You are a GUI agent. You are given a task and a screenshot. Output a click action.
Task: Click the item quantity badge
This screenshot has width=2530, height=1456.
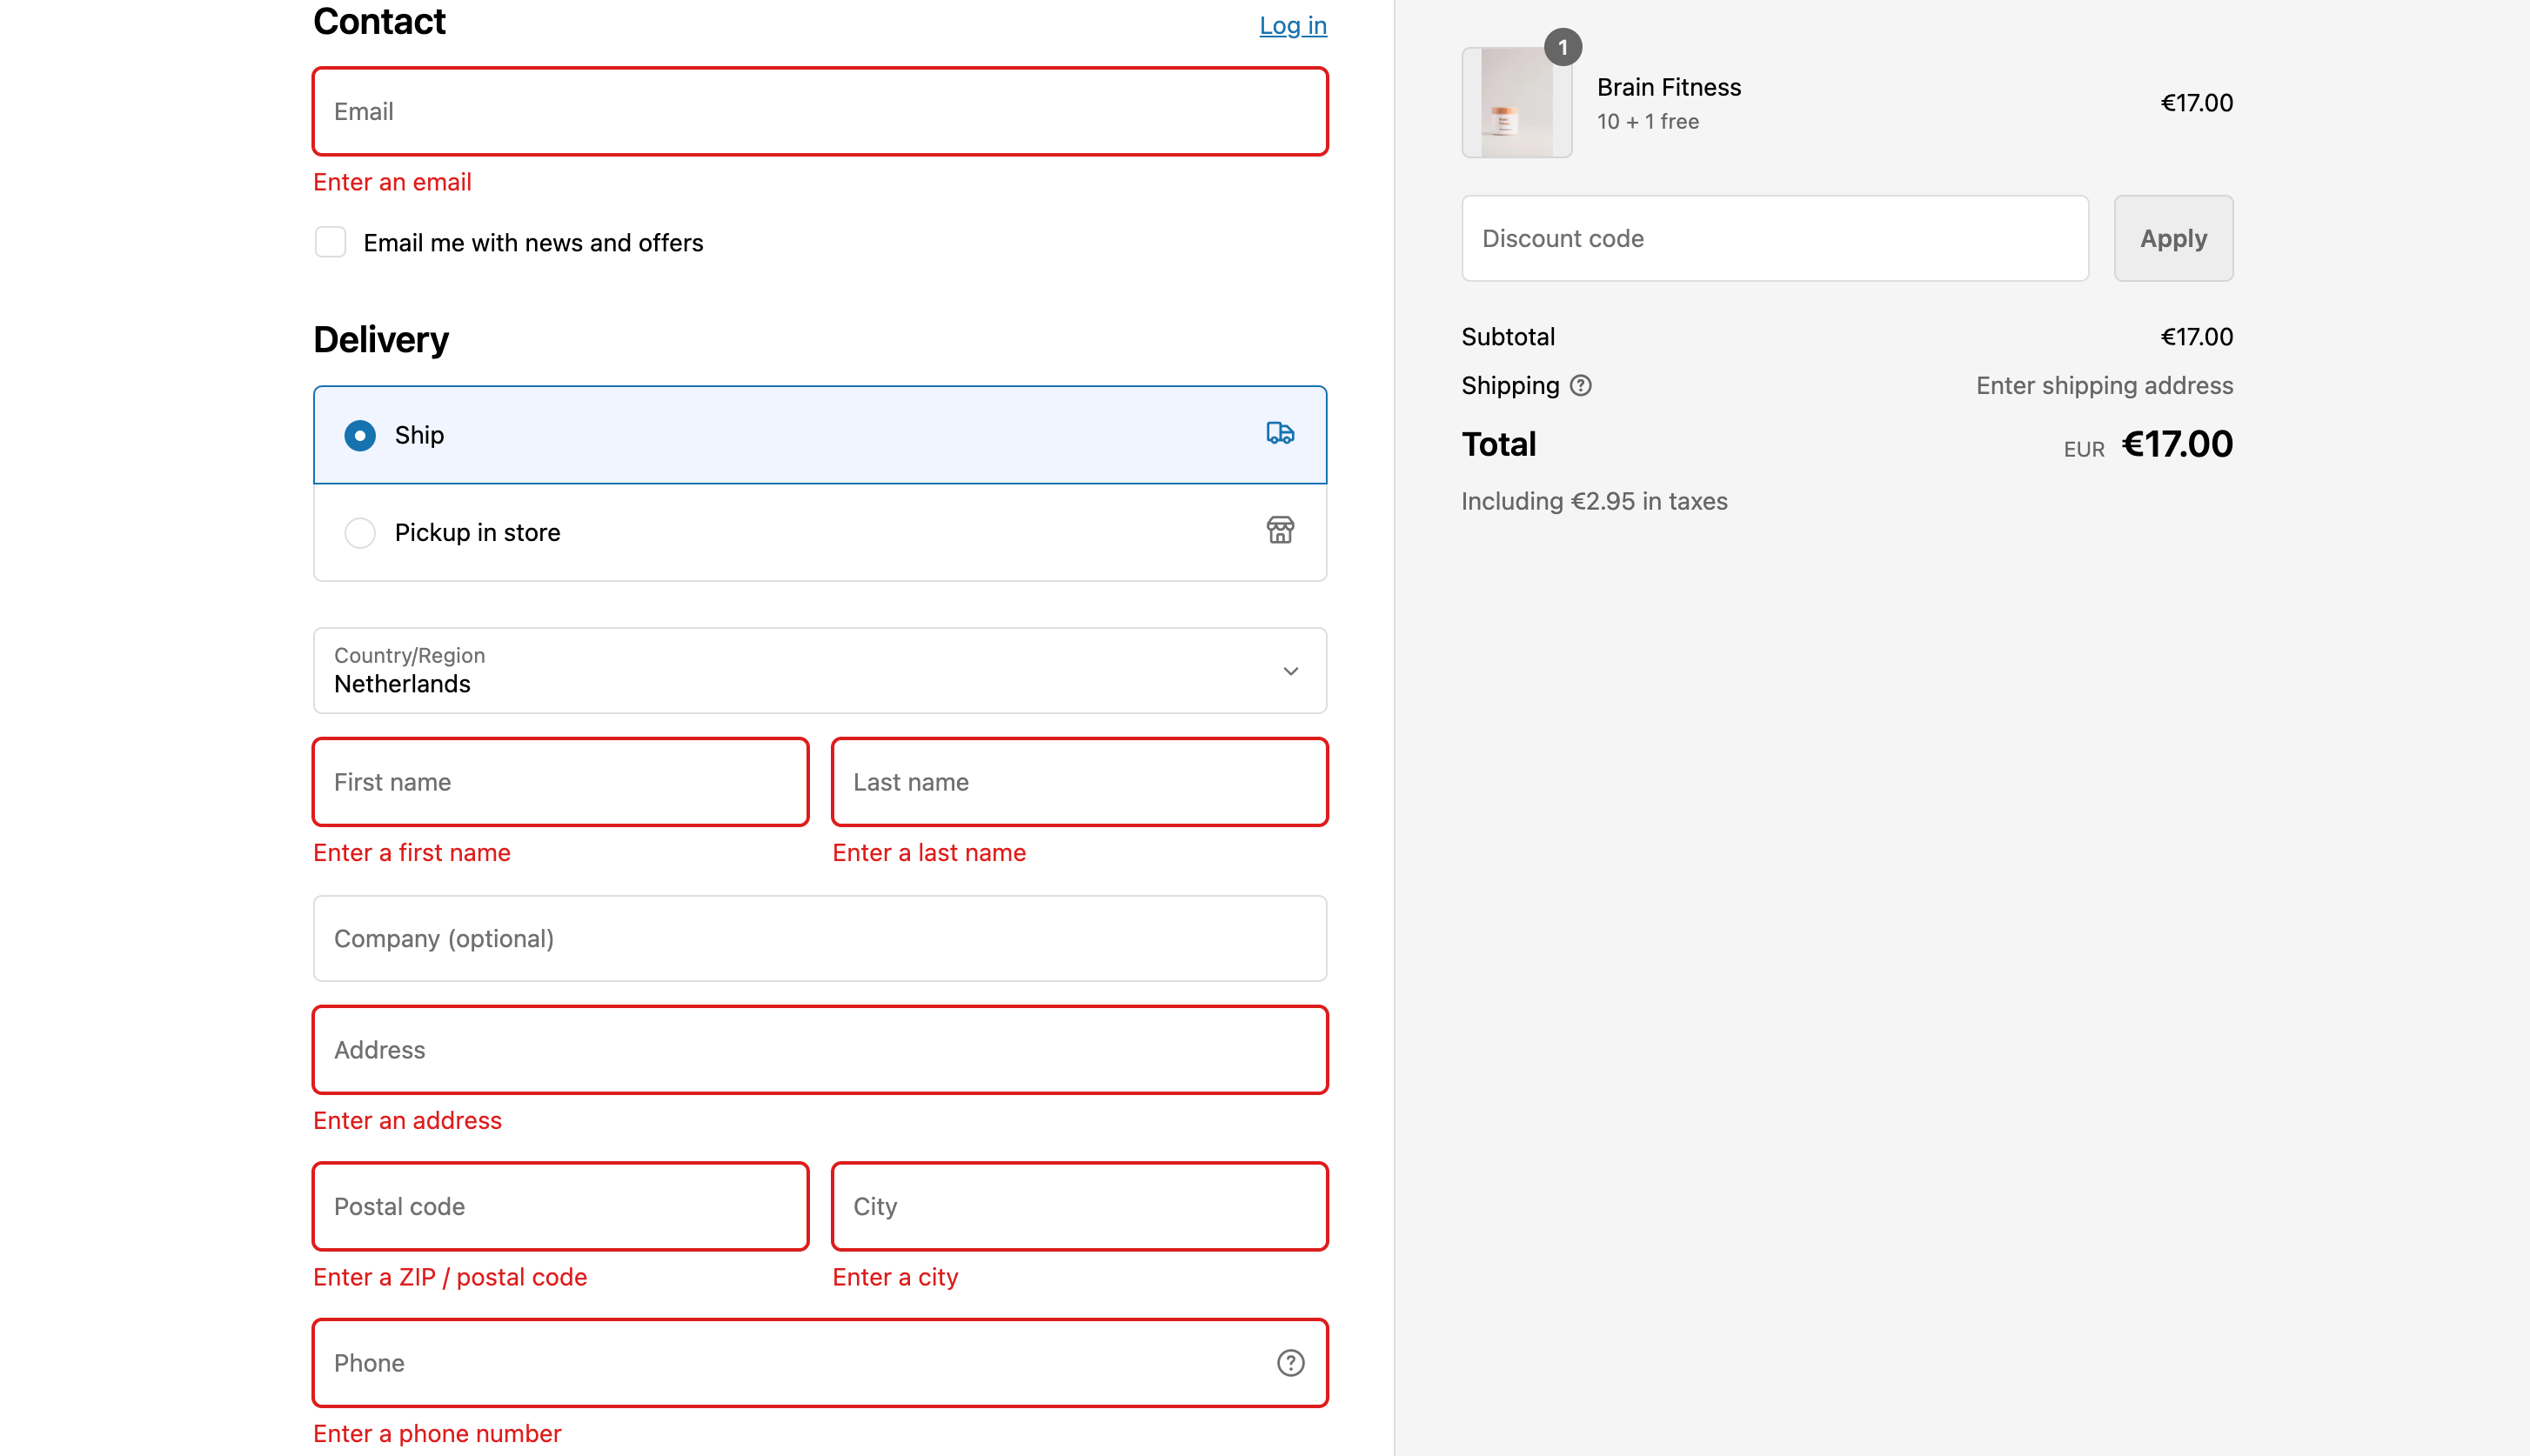pyautogui.click(x=1562, y=47)
